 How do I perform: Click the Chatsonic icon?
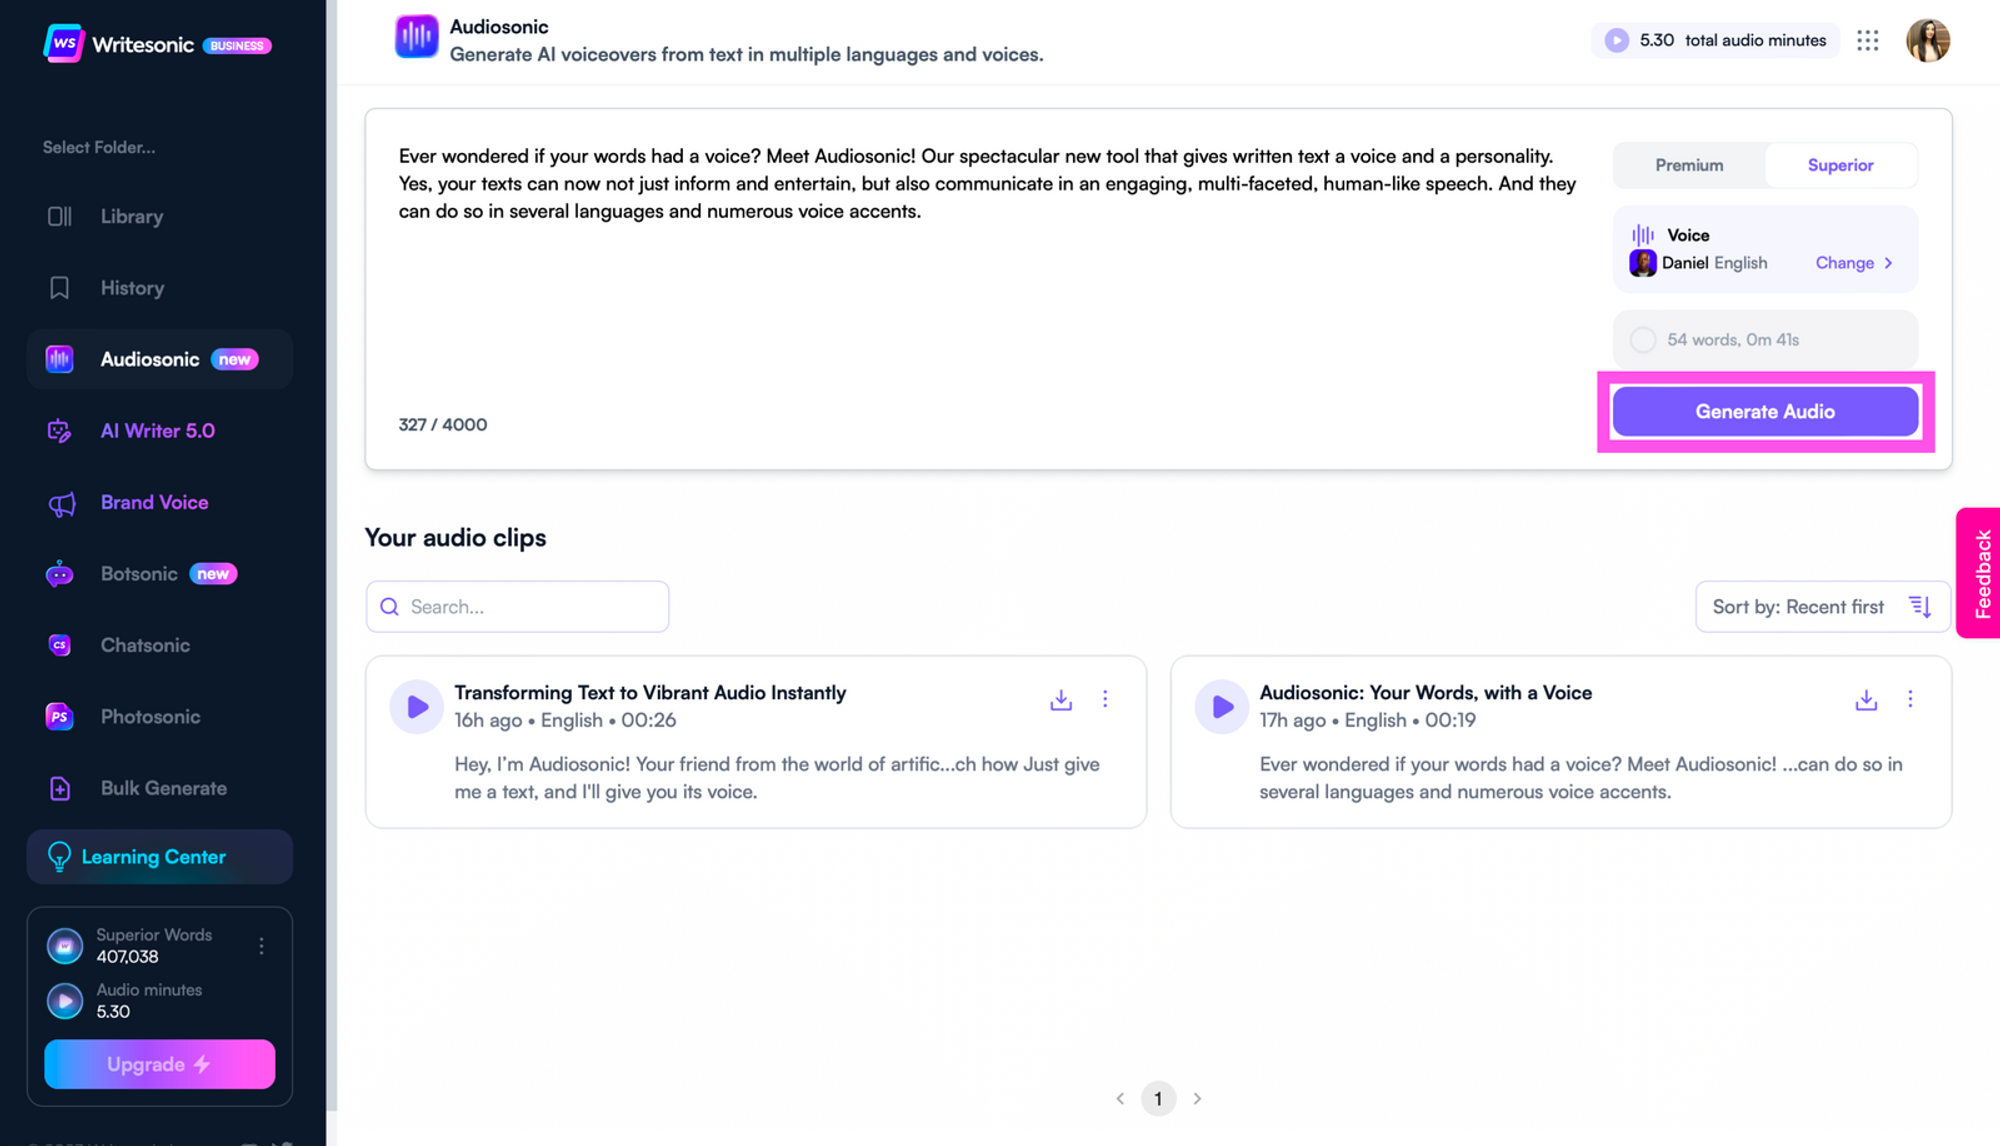coord(60,644)
